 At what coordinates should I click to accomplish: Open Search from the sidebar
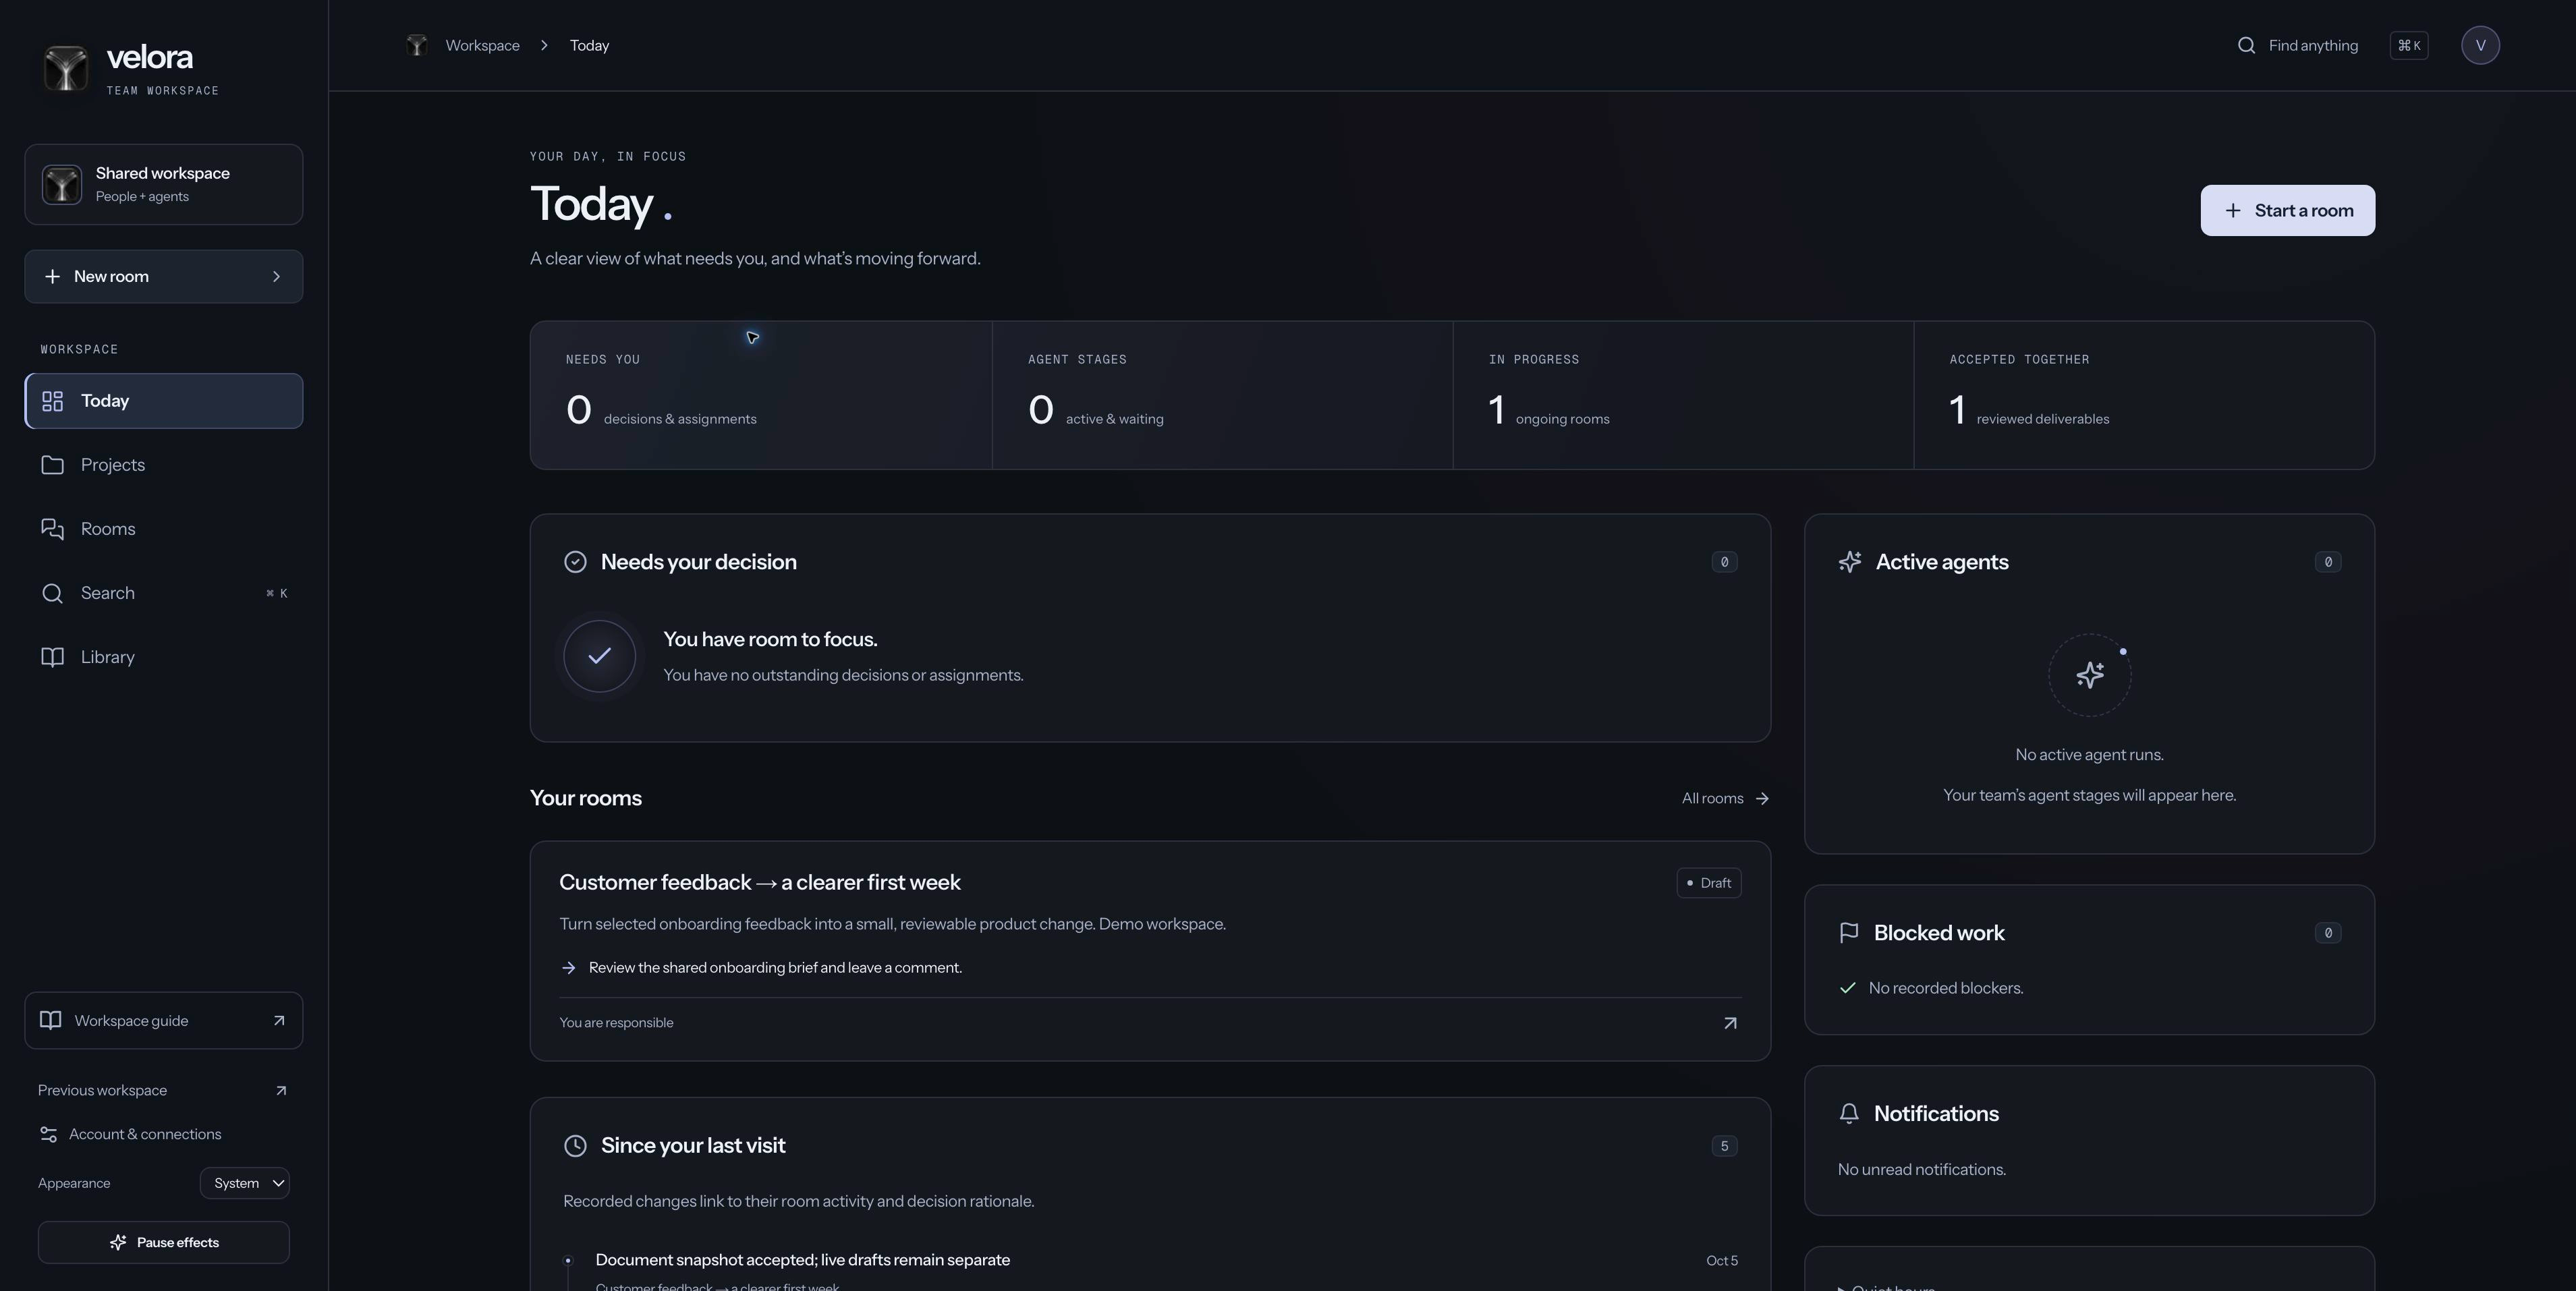164,593
